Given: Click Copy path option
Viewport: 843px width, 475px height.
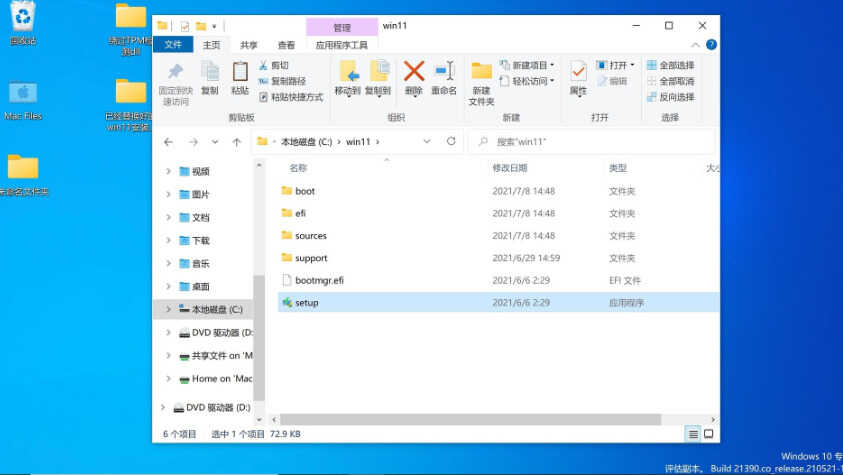Looking at the screenshot, I should tap(283, 81).
